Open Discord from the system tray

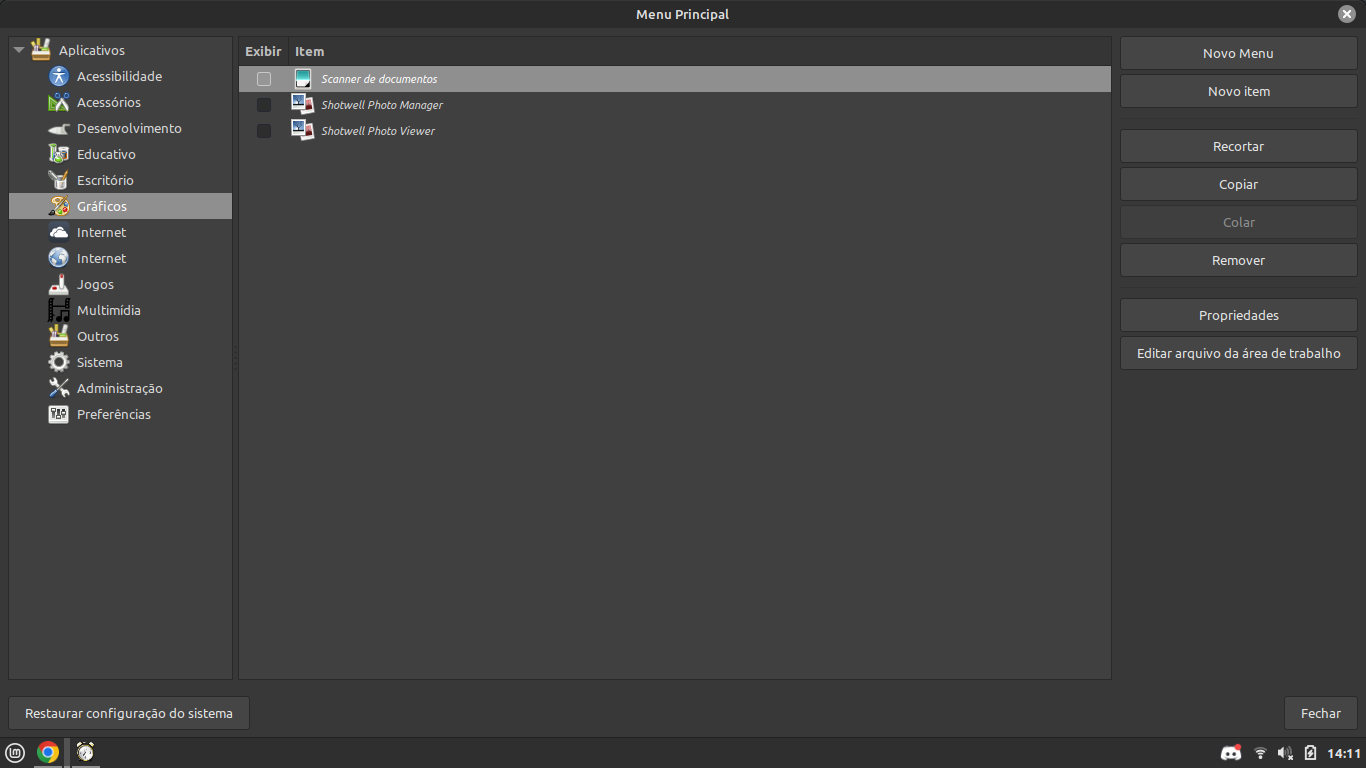1230,753
